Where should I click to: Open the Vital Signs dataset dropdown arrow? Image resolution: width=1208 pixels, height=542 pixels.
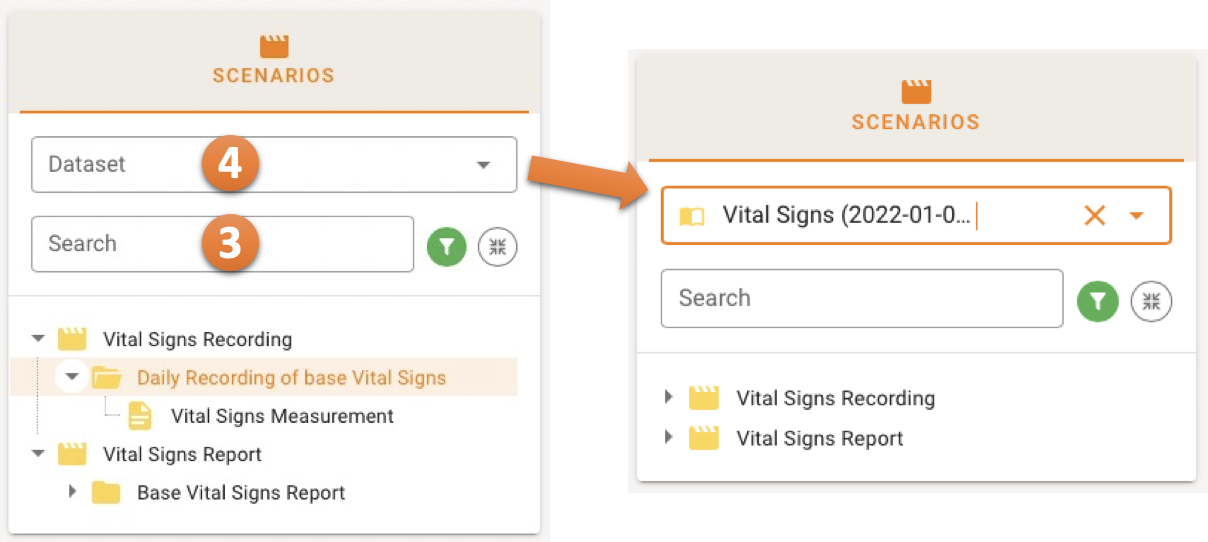(1137, 215)
